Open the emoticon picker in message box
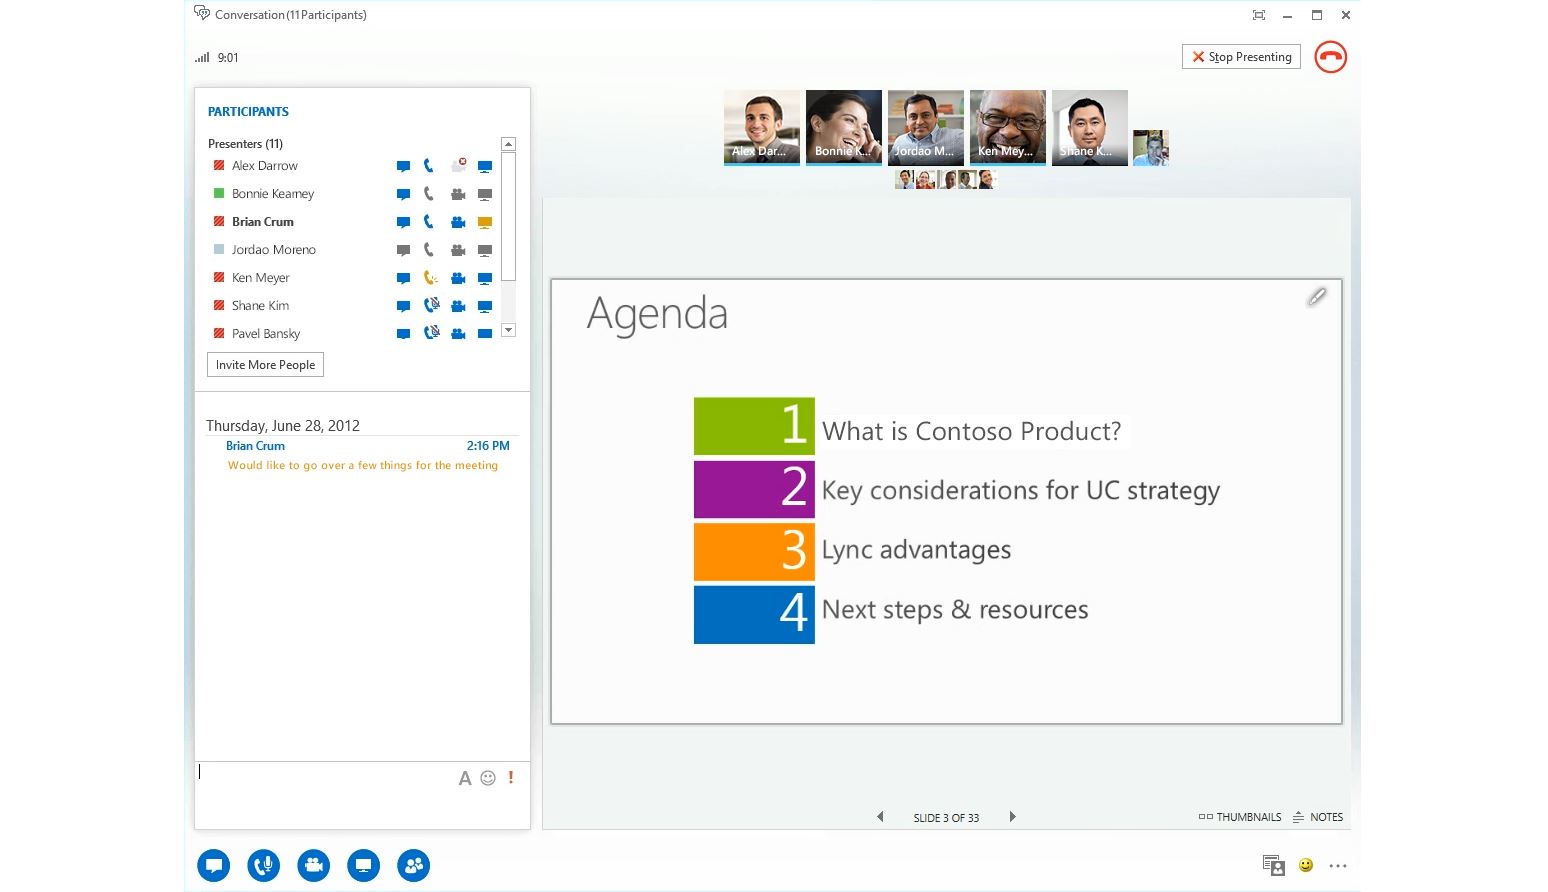Viewport: 1548px width, 892px height. (488, 778)
